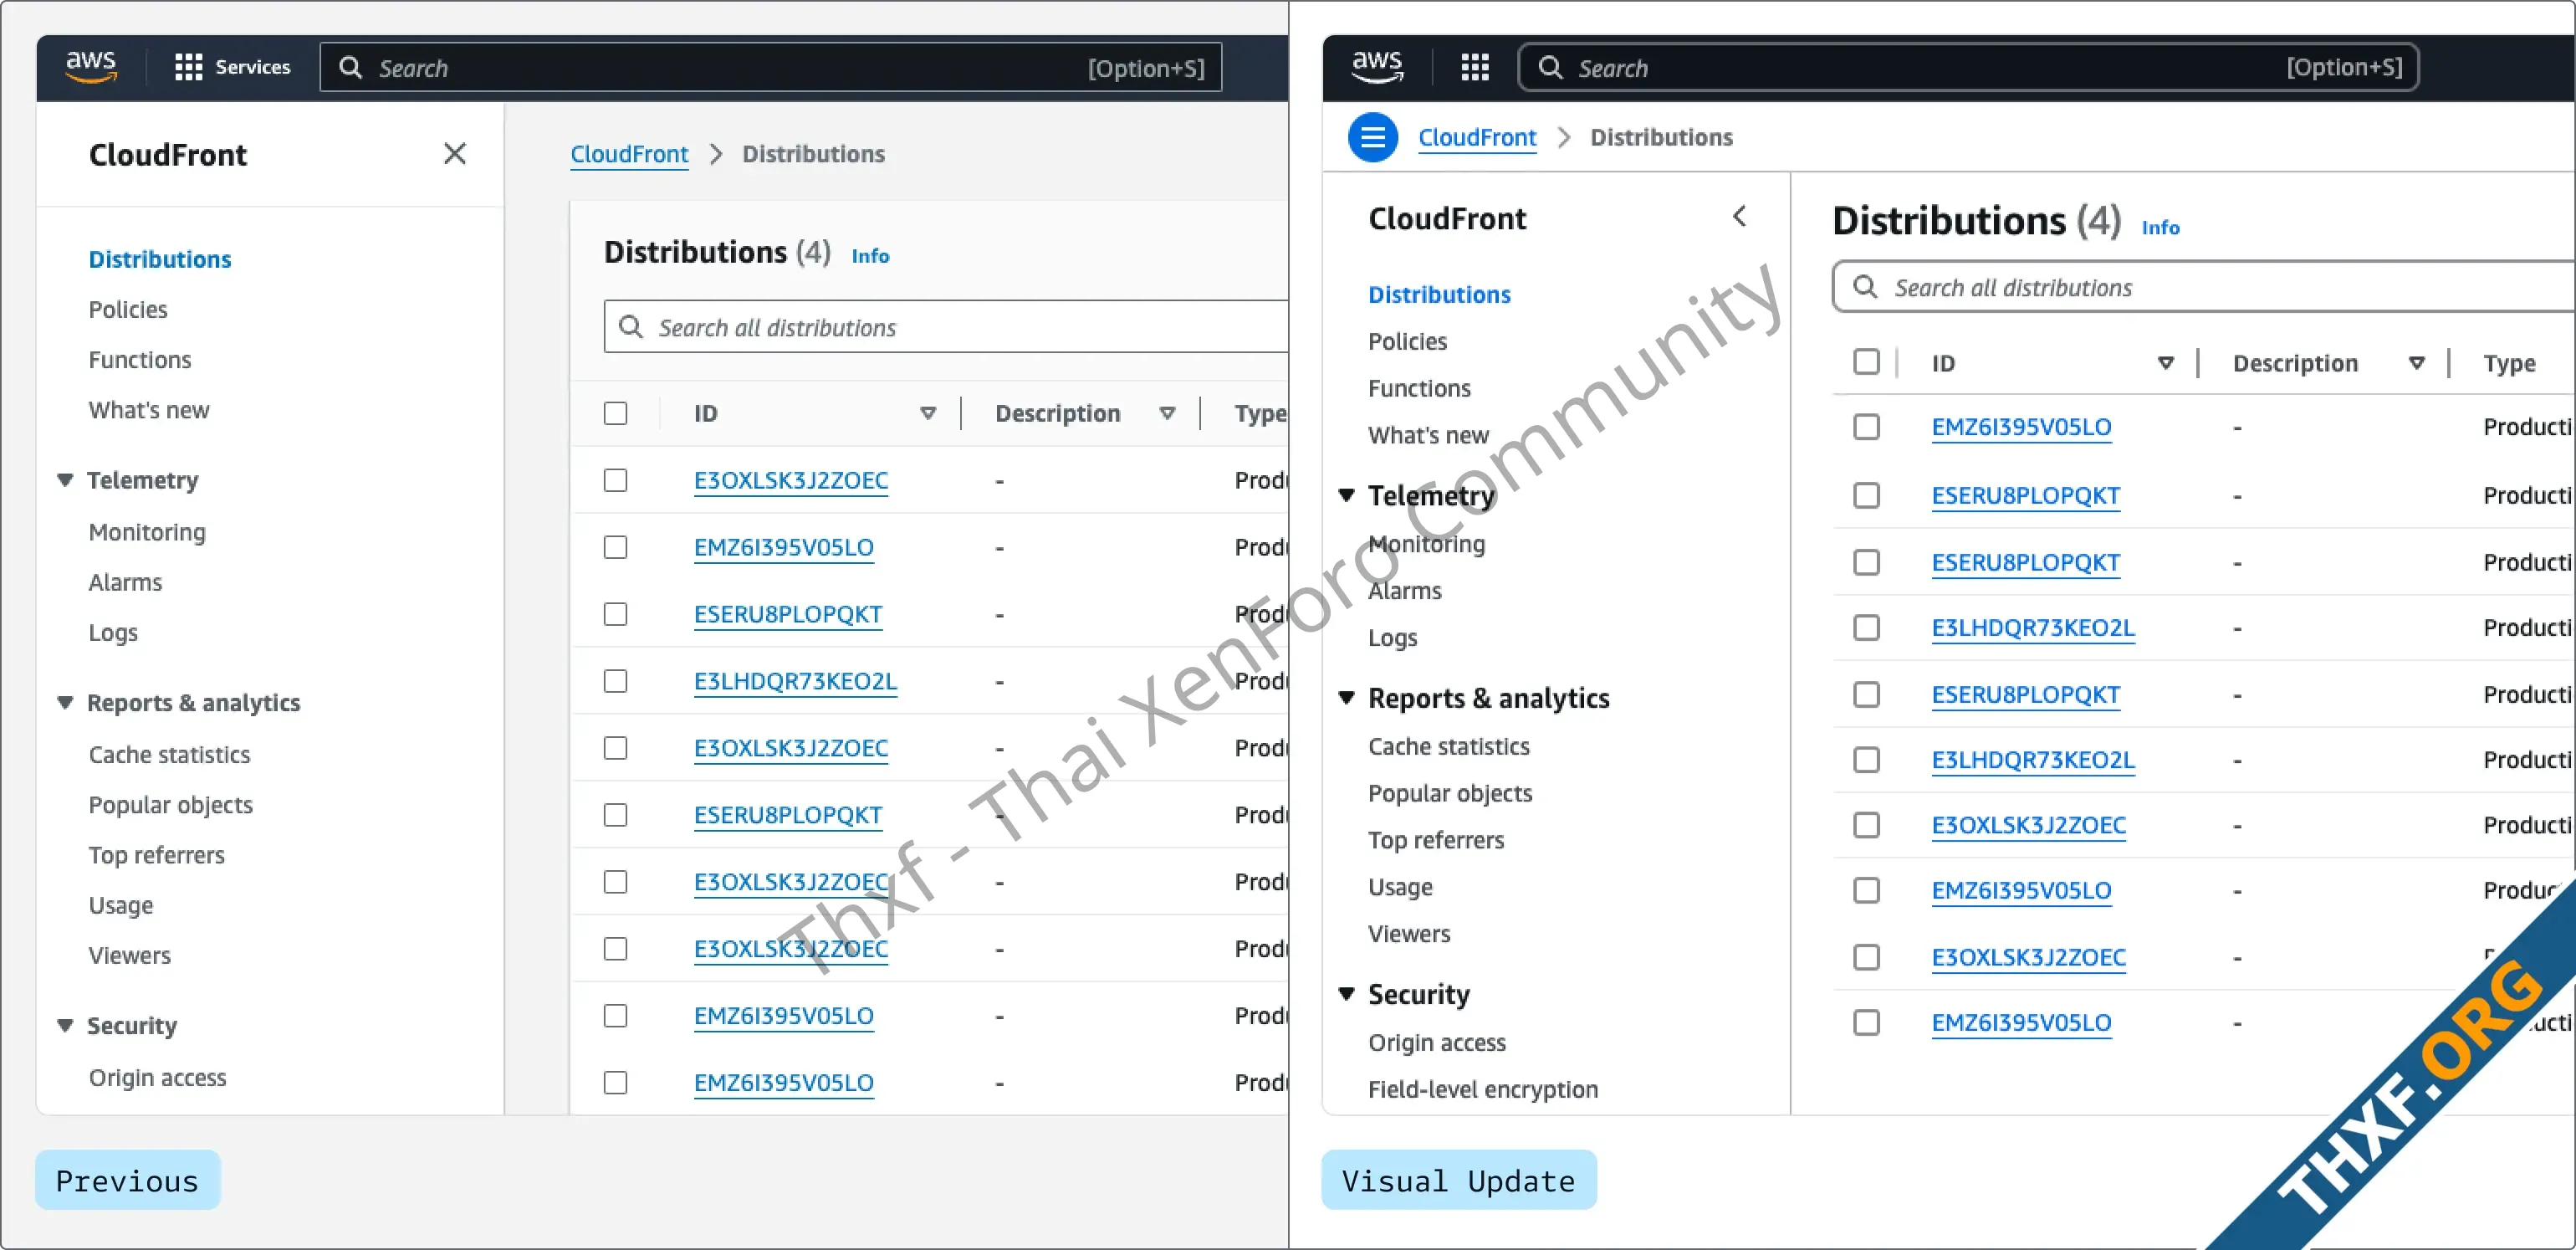This screenshot has width=2576, height=1250.
Task: Open Cache statistics in Visual Update sidebar
Action: pos(1449,746)
